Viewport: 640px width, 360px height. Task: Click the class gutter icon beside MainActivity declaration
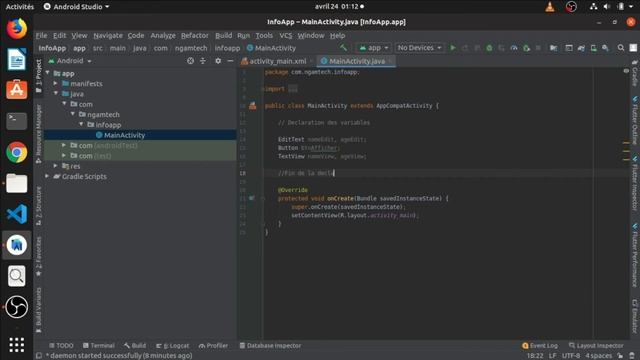tap(253, 106)
